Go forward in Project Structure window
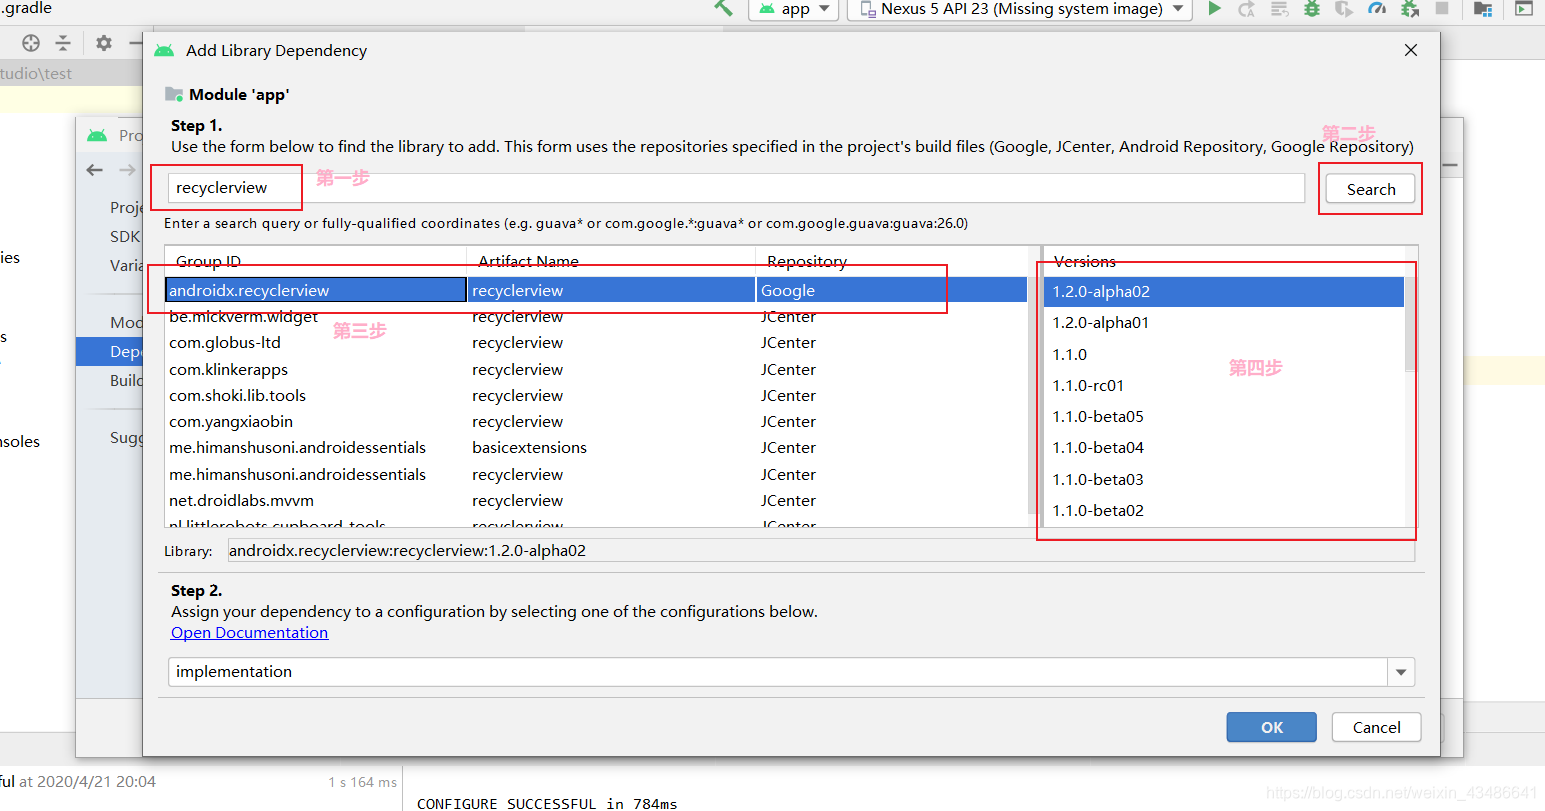 pyautogui.click(x=127, y=170)
